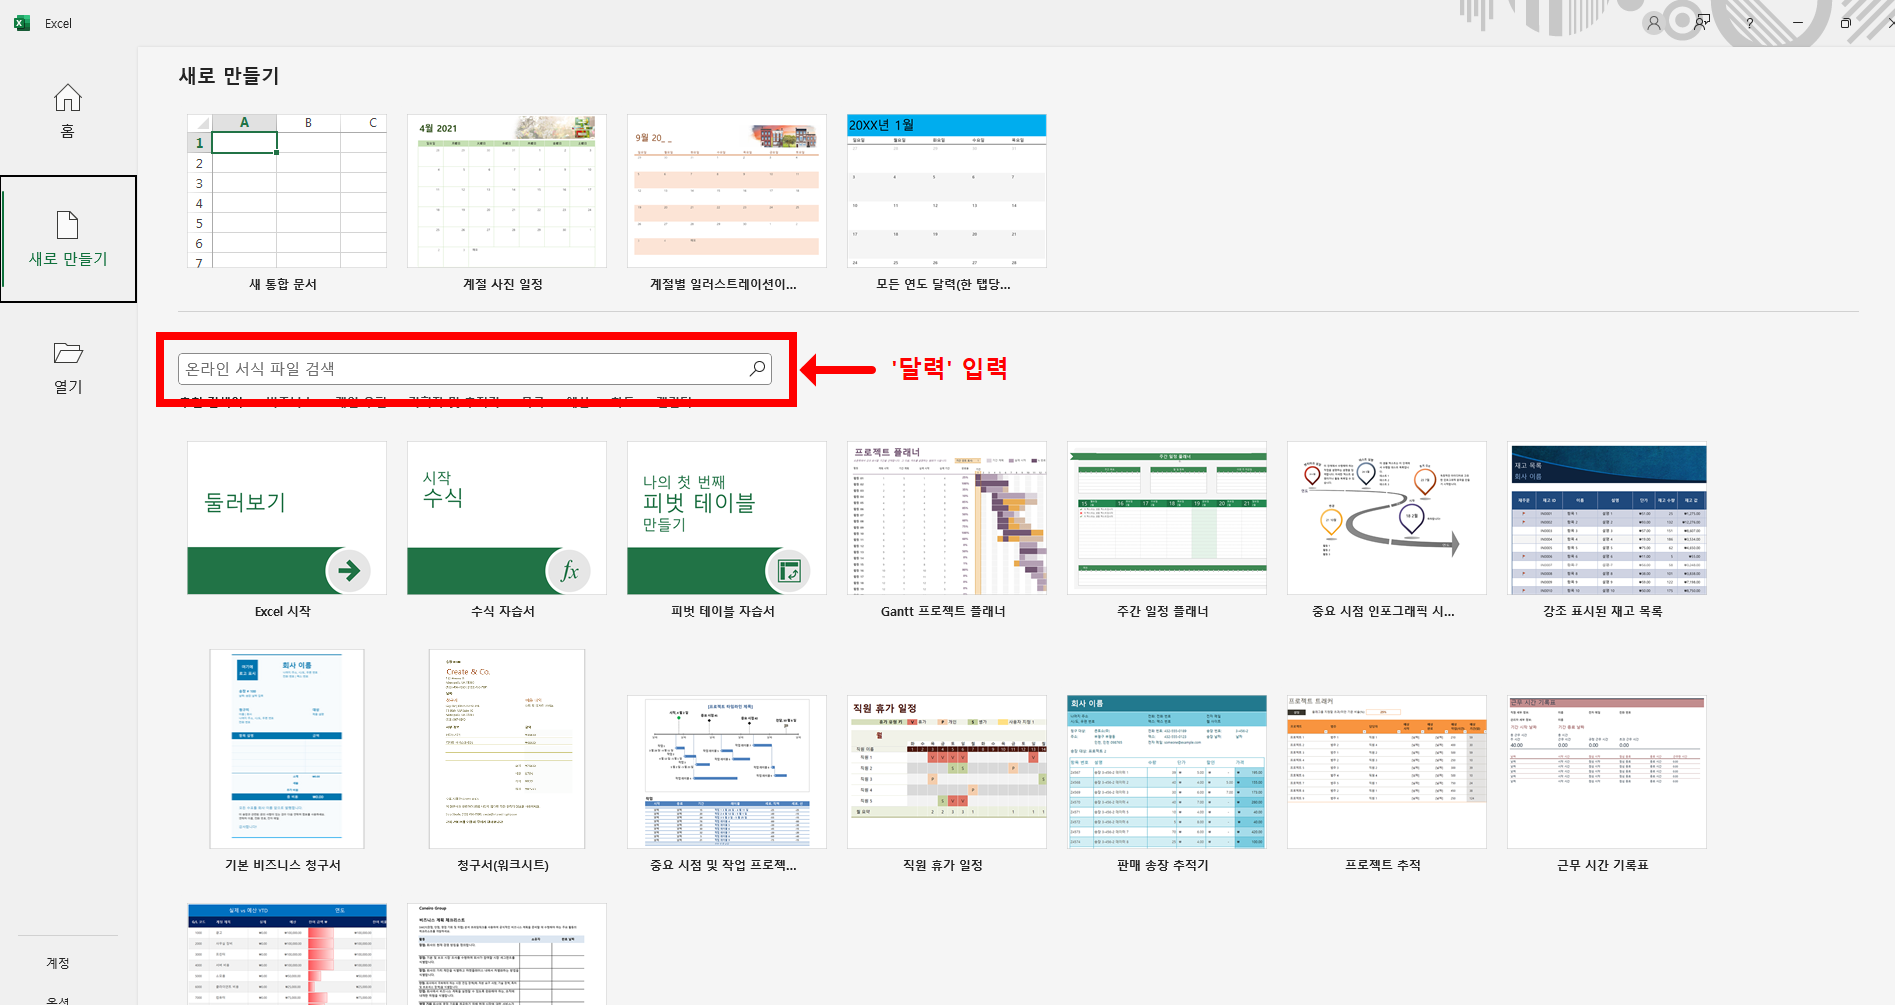The image size is (1895, 1005).
Task: Click the arrow icon on Excel 시작 card
Action: coord(349,571)
